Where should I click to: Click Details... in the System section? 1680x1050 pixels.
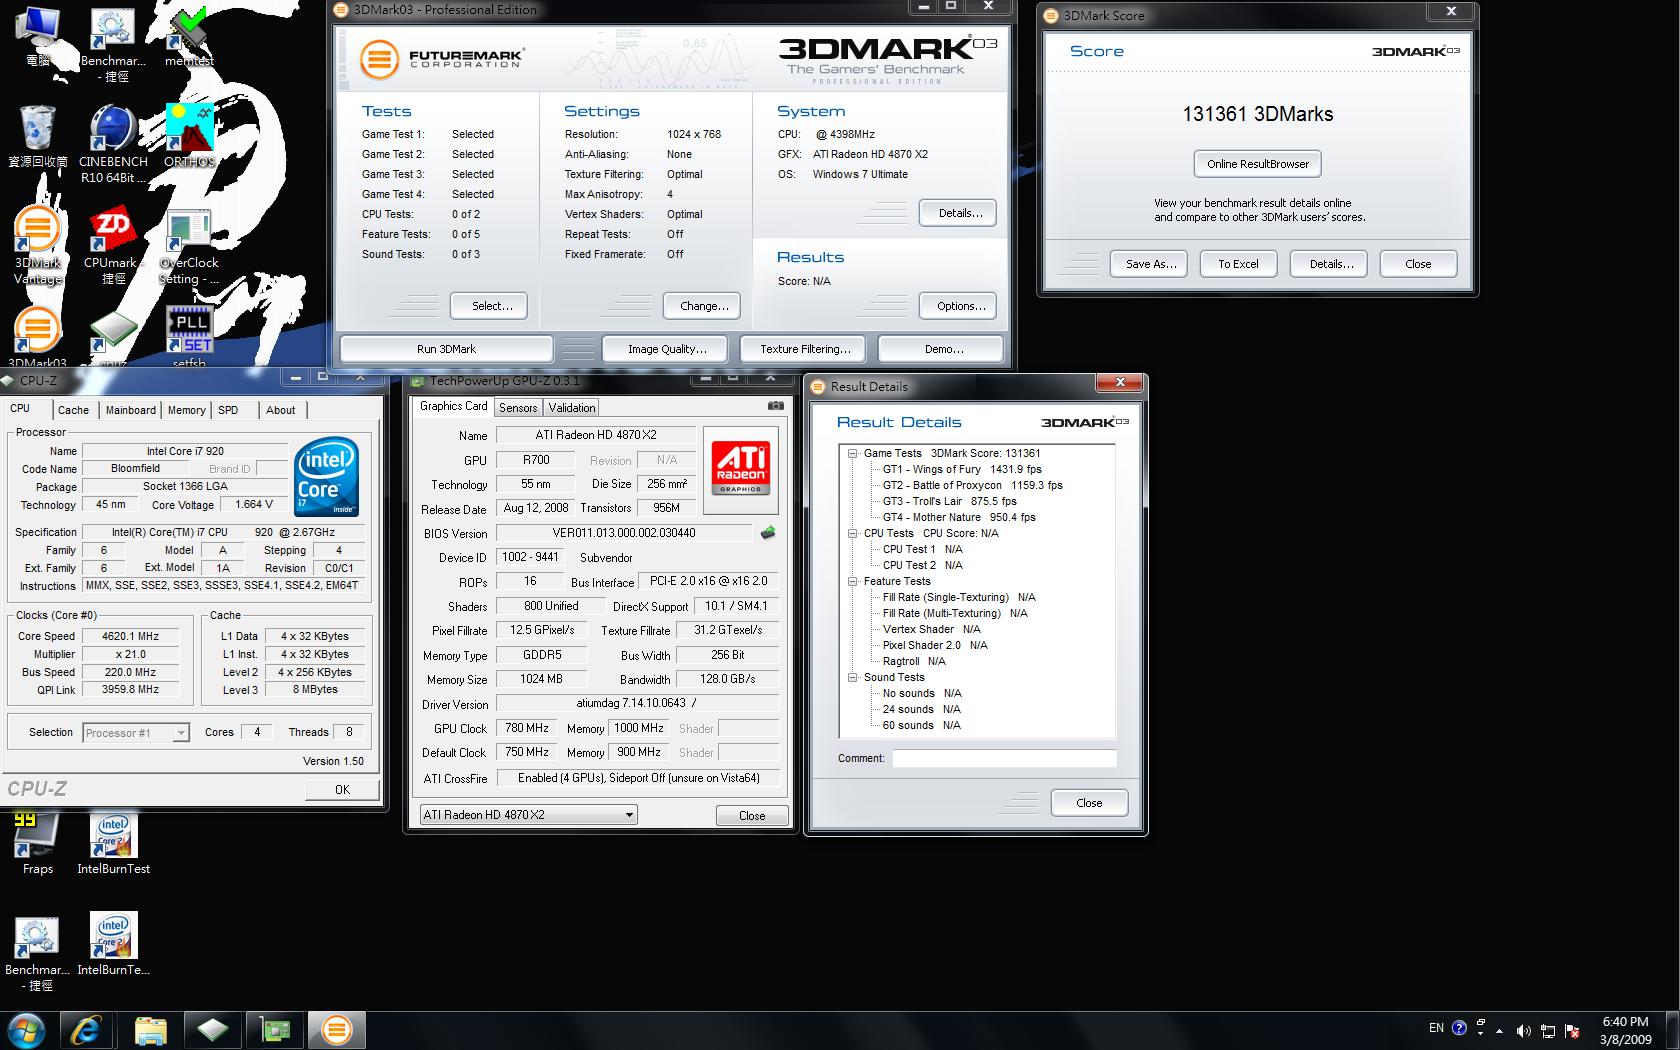960,213
